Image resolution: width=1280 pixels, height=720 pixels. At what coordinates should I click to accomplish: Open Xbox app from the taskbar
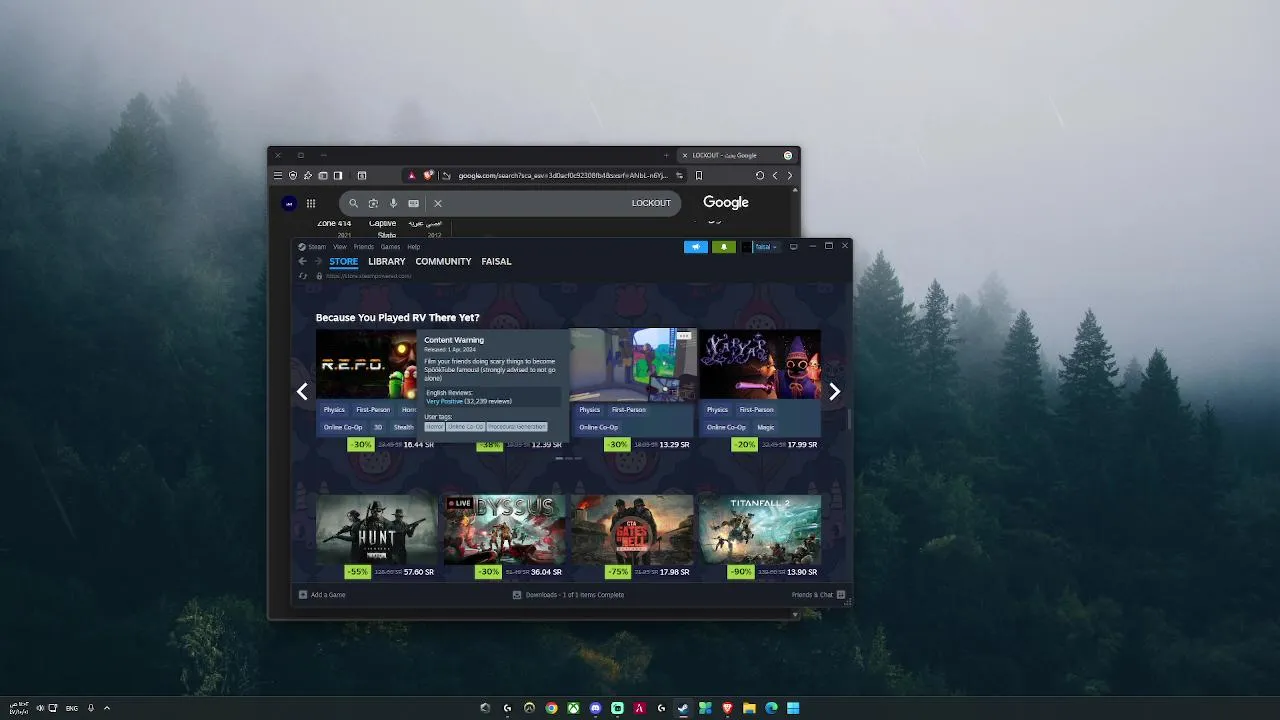click(573, 708)
